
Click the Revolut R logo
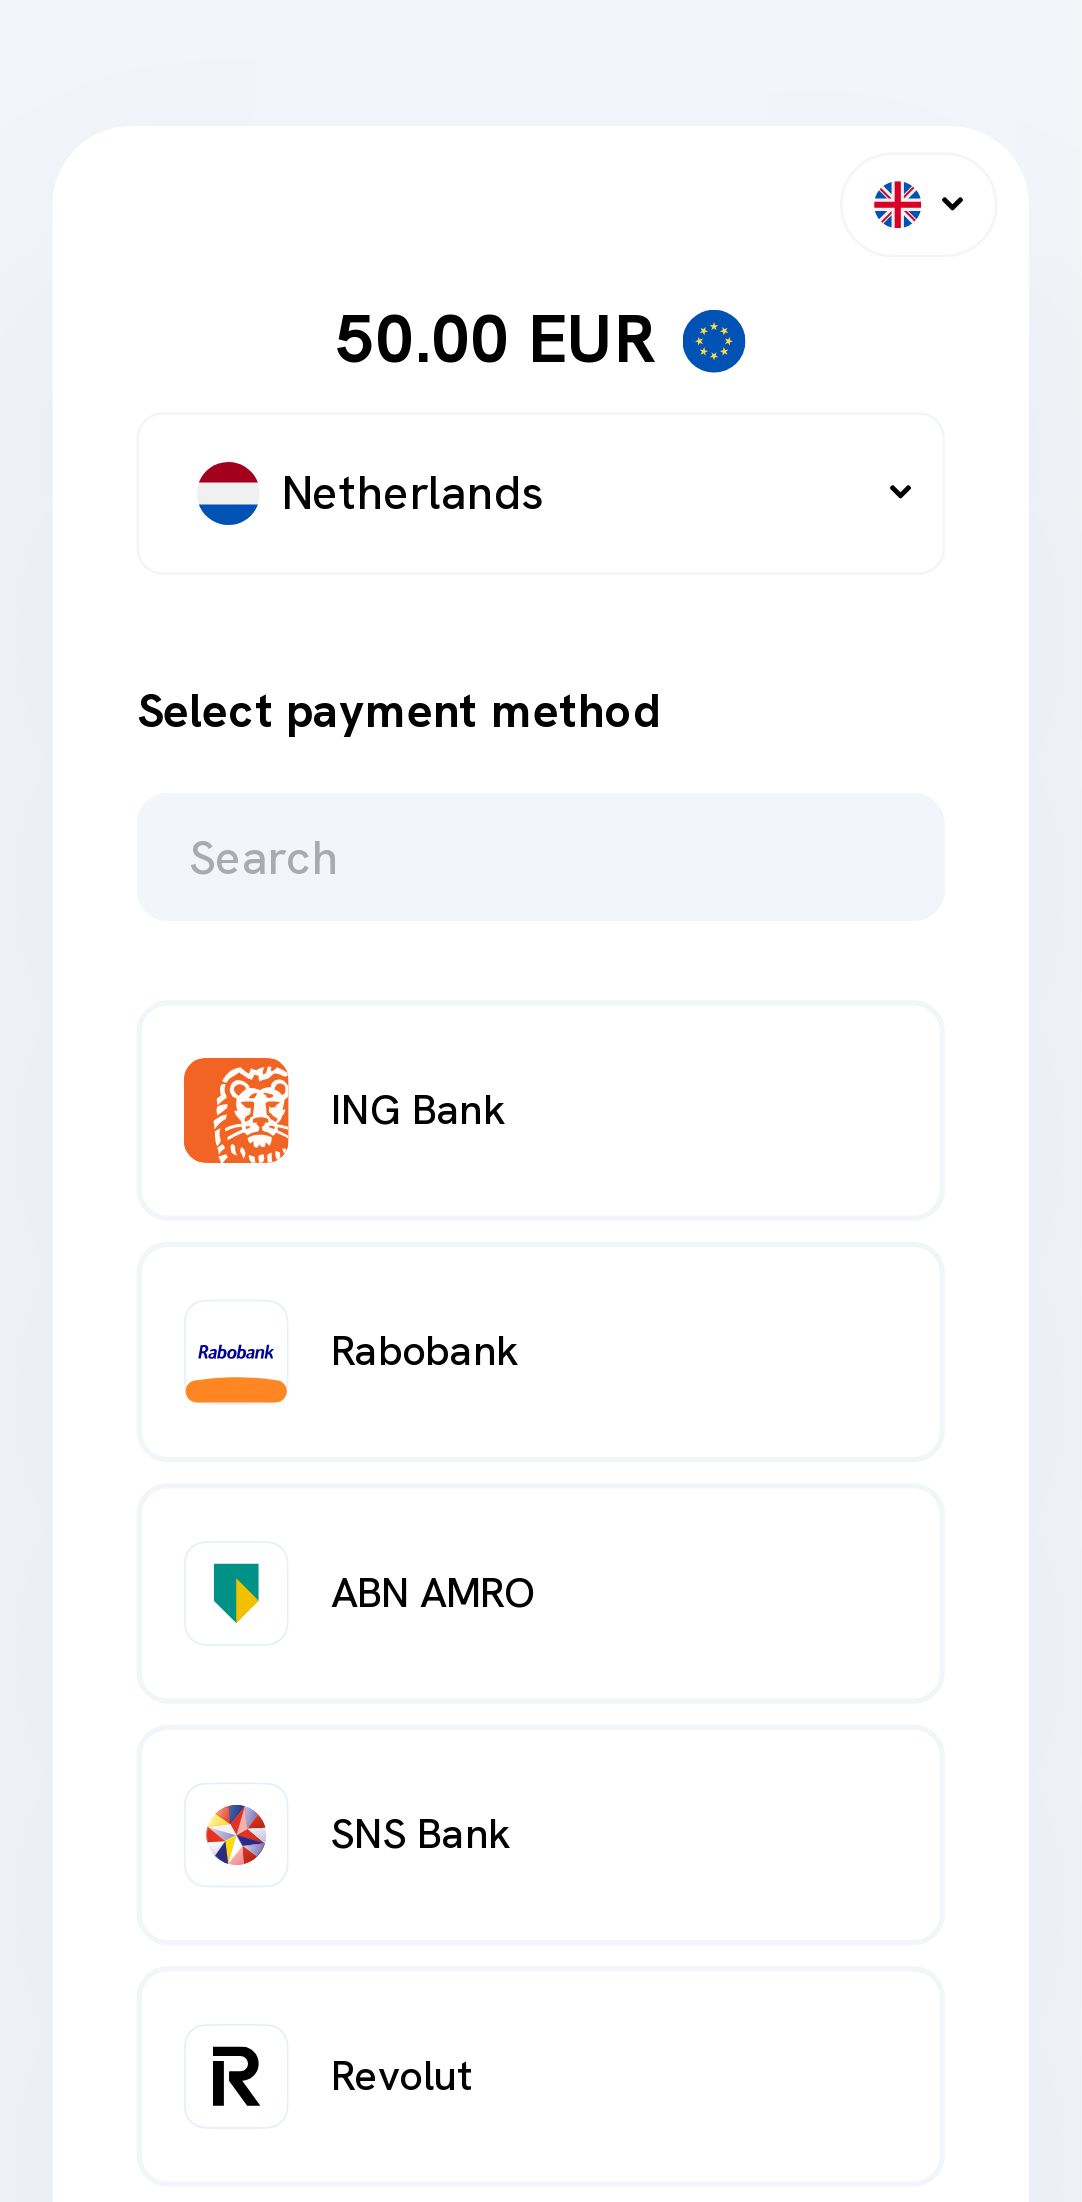(x=236, y=2076)
